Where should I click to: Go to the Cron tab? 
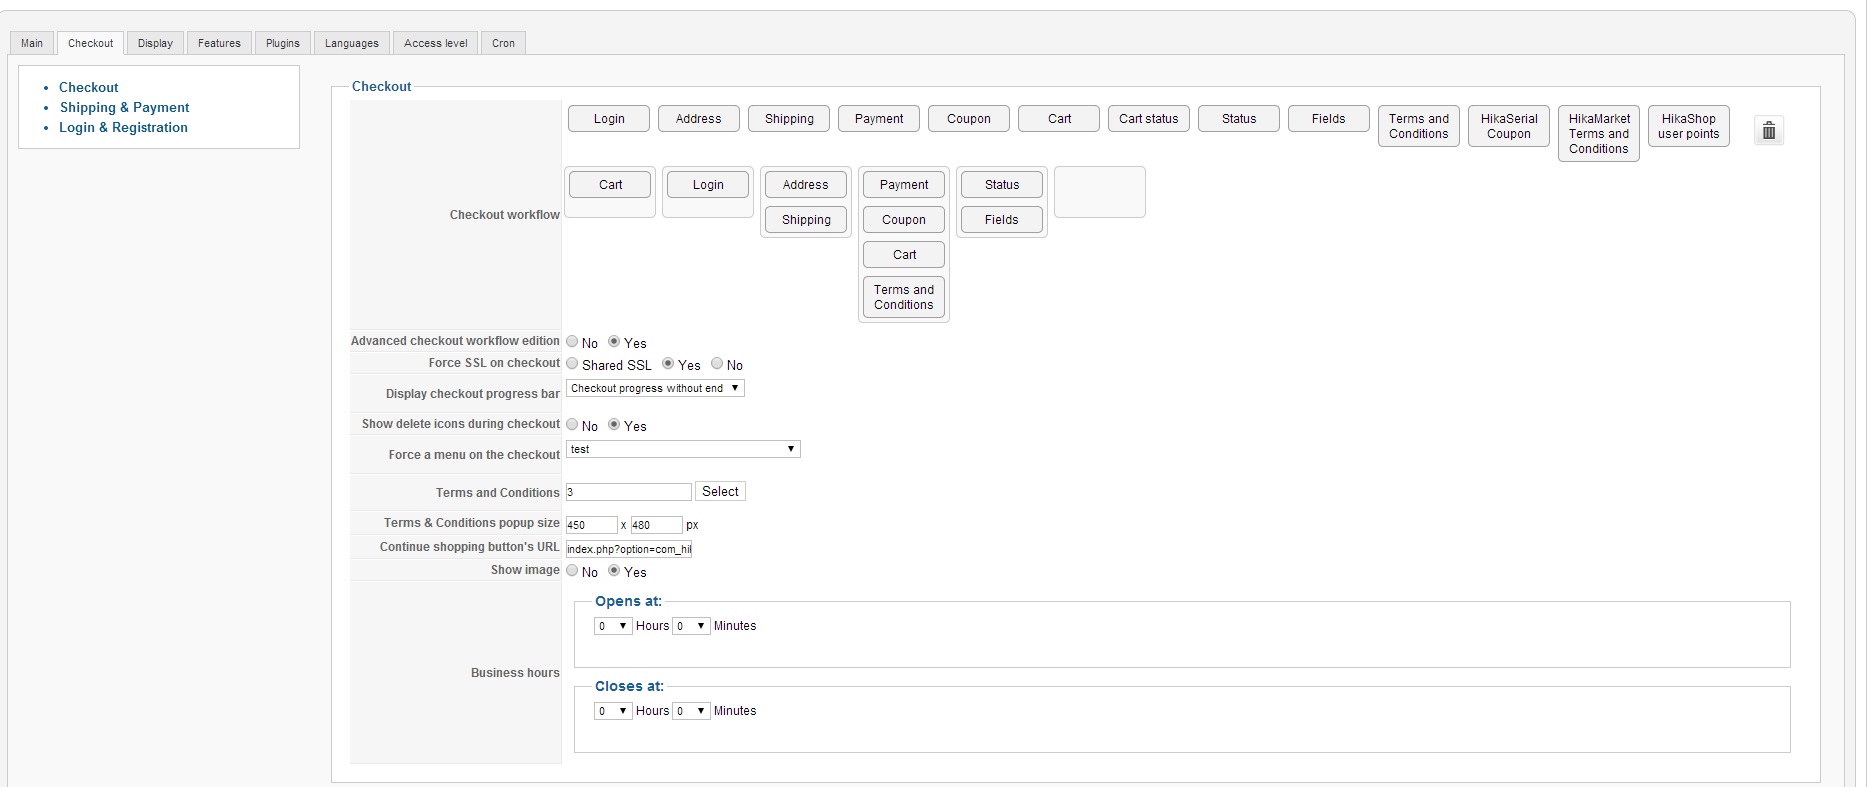coord(503,43)
